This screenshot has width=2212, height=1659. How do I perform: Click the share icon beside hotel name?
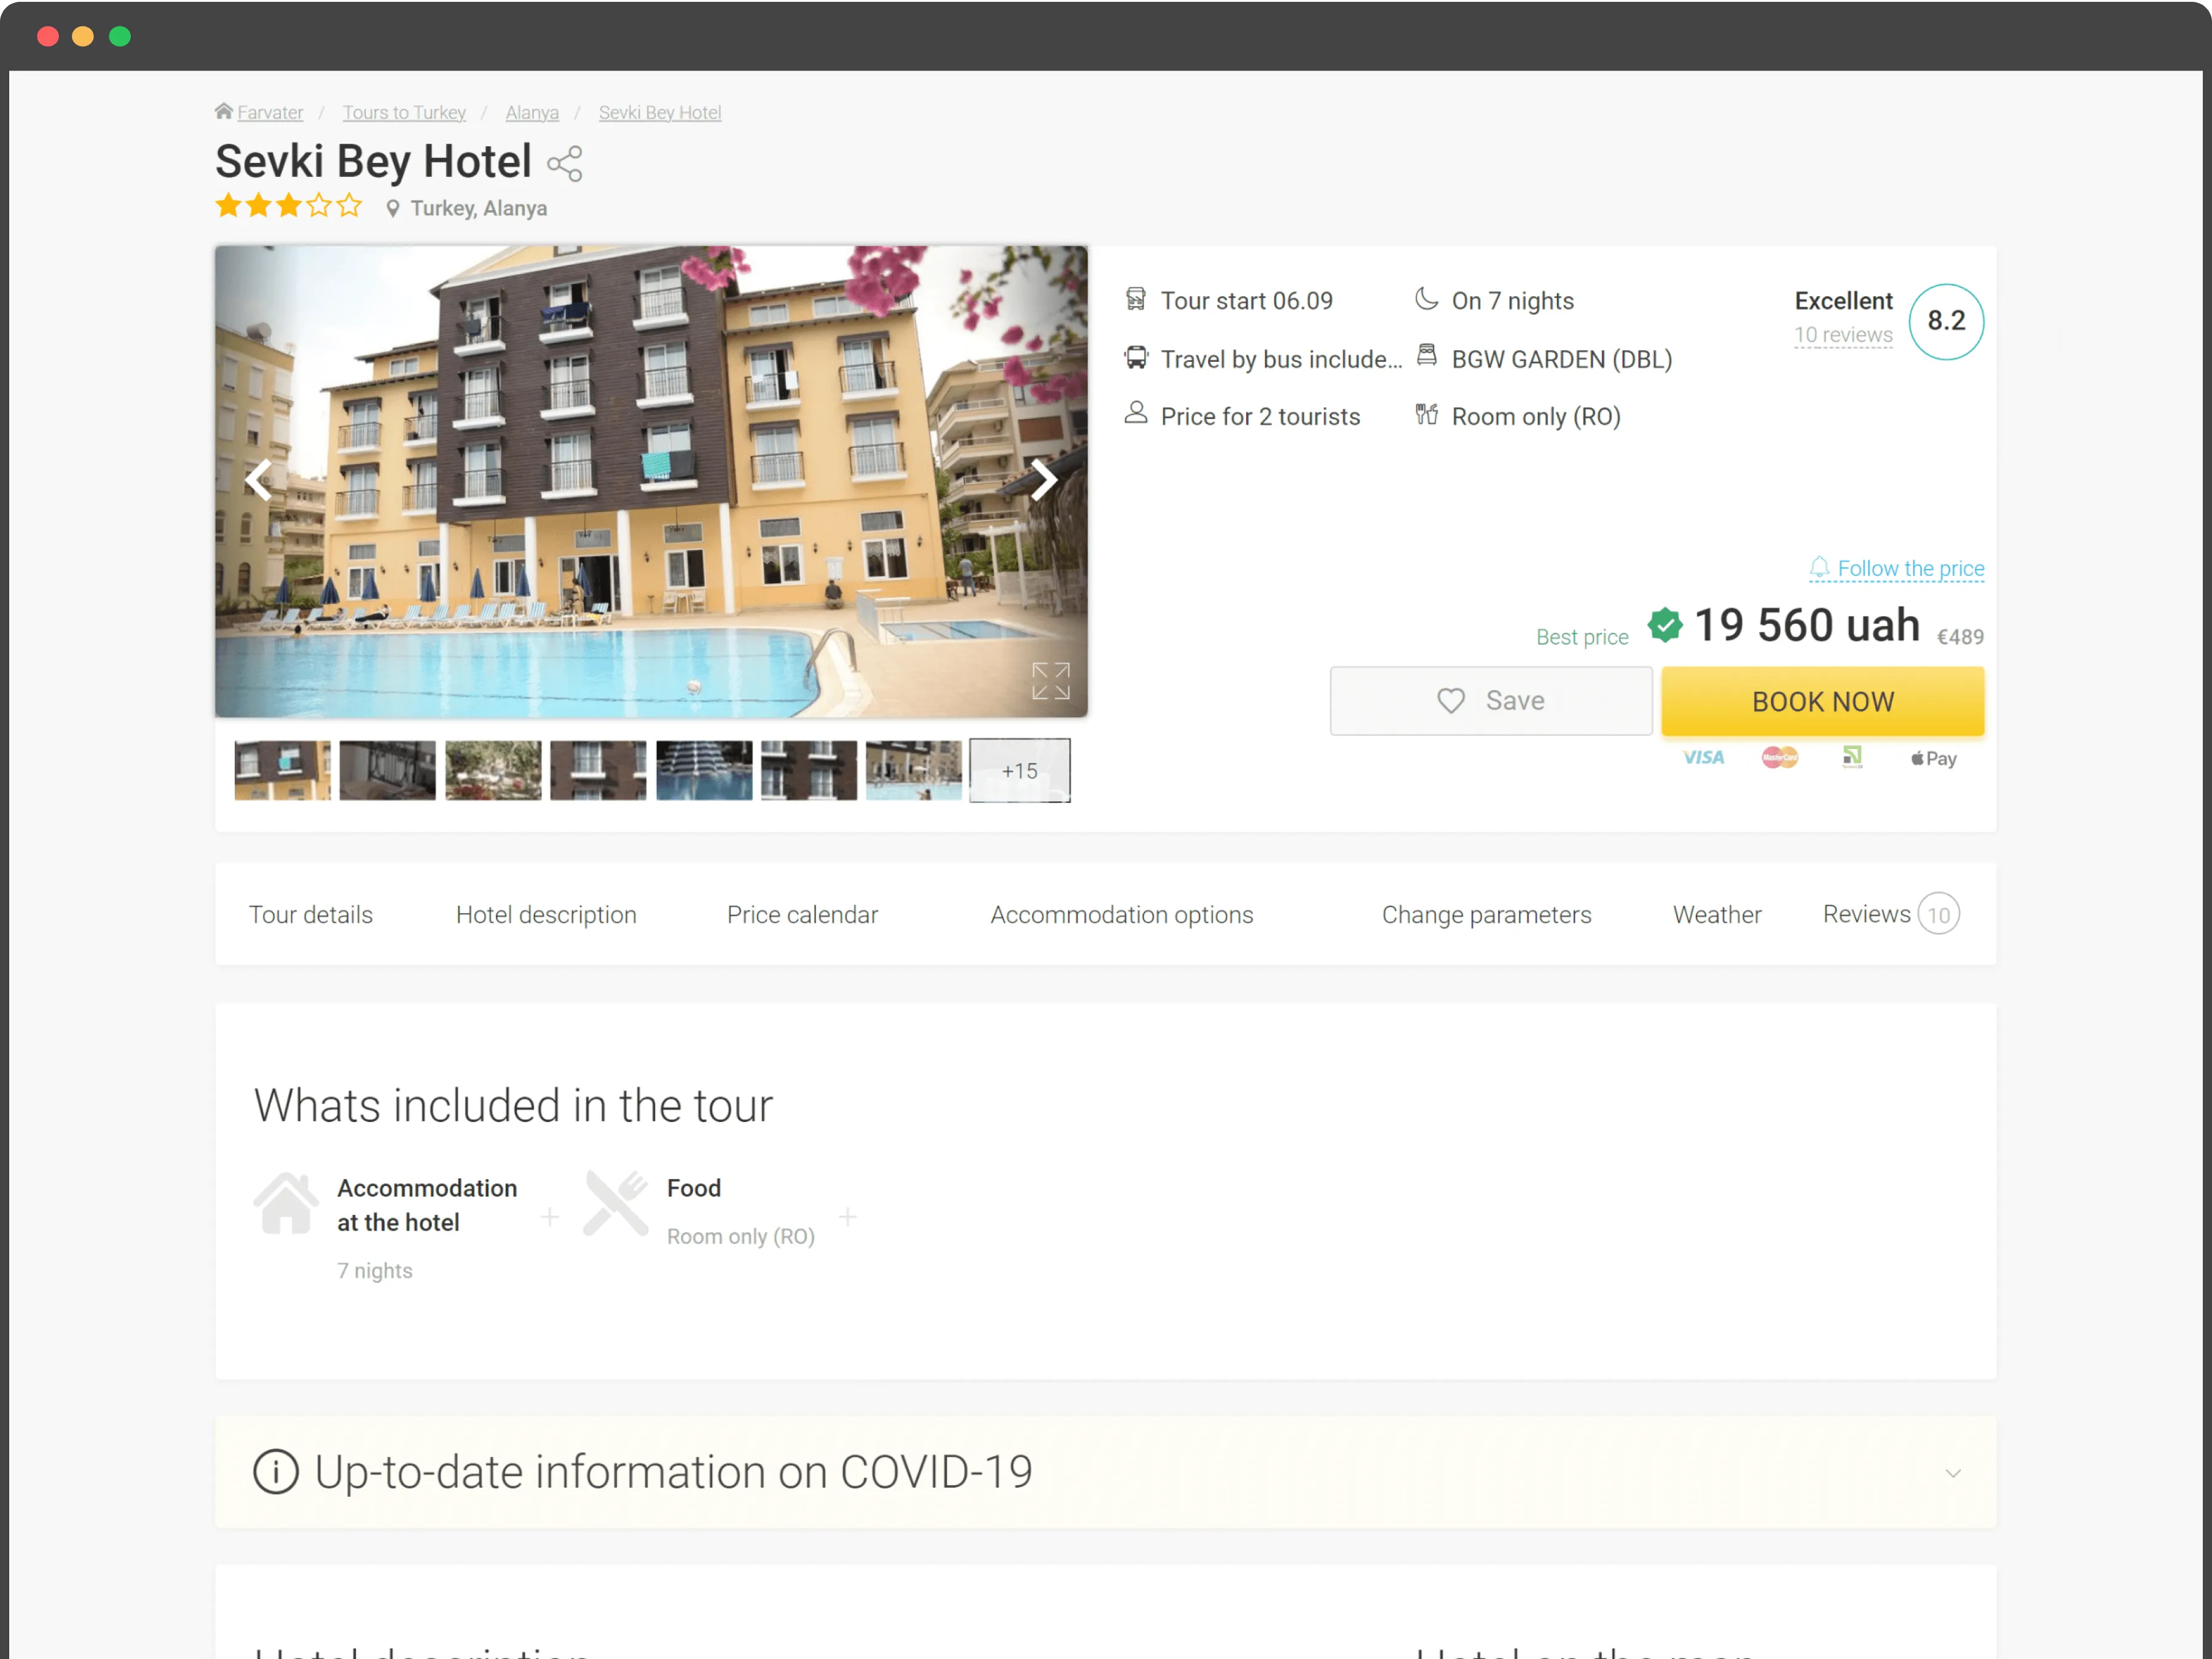pos(564,164)
